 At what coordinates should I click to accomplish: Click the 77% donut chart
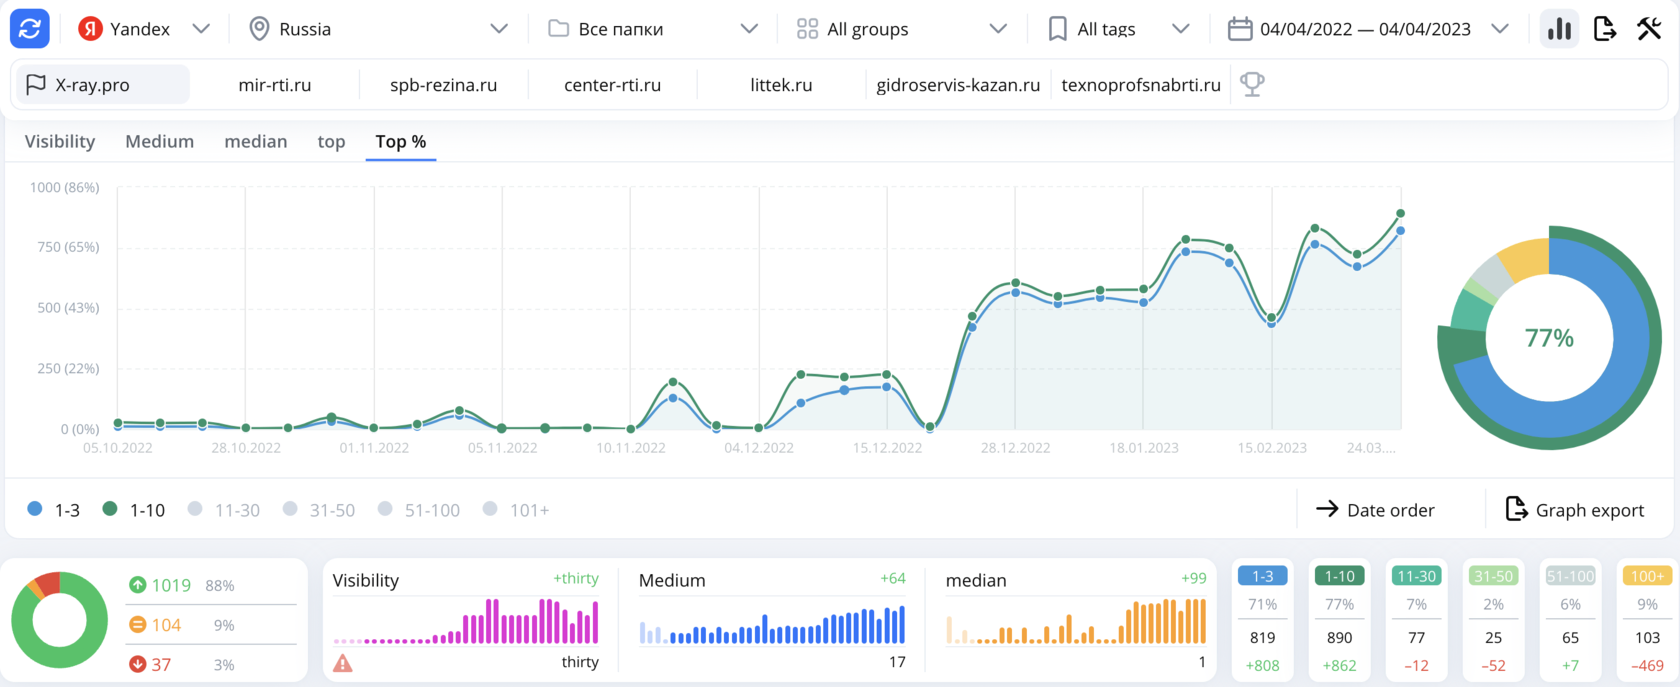[x=1549, y=338]
